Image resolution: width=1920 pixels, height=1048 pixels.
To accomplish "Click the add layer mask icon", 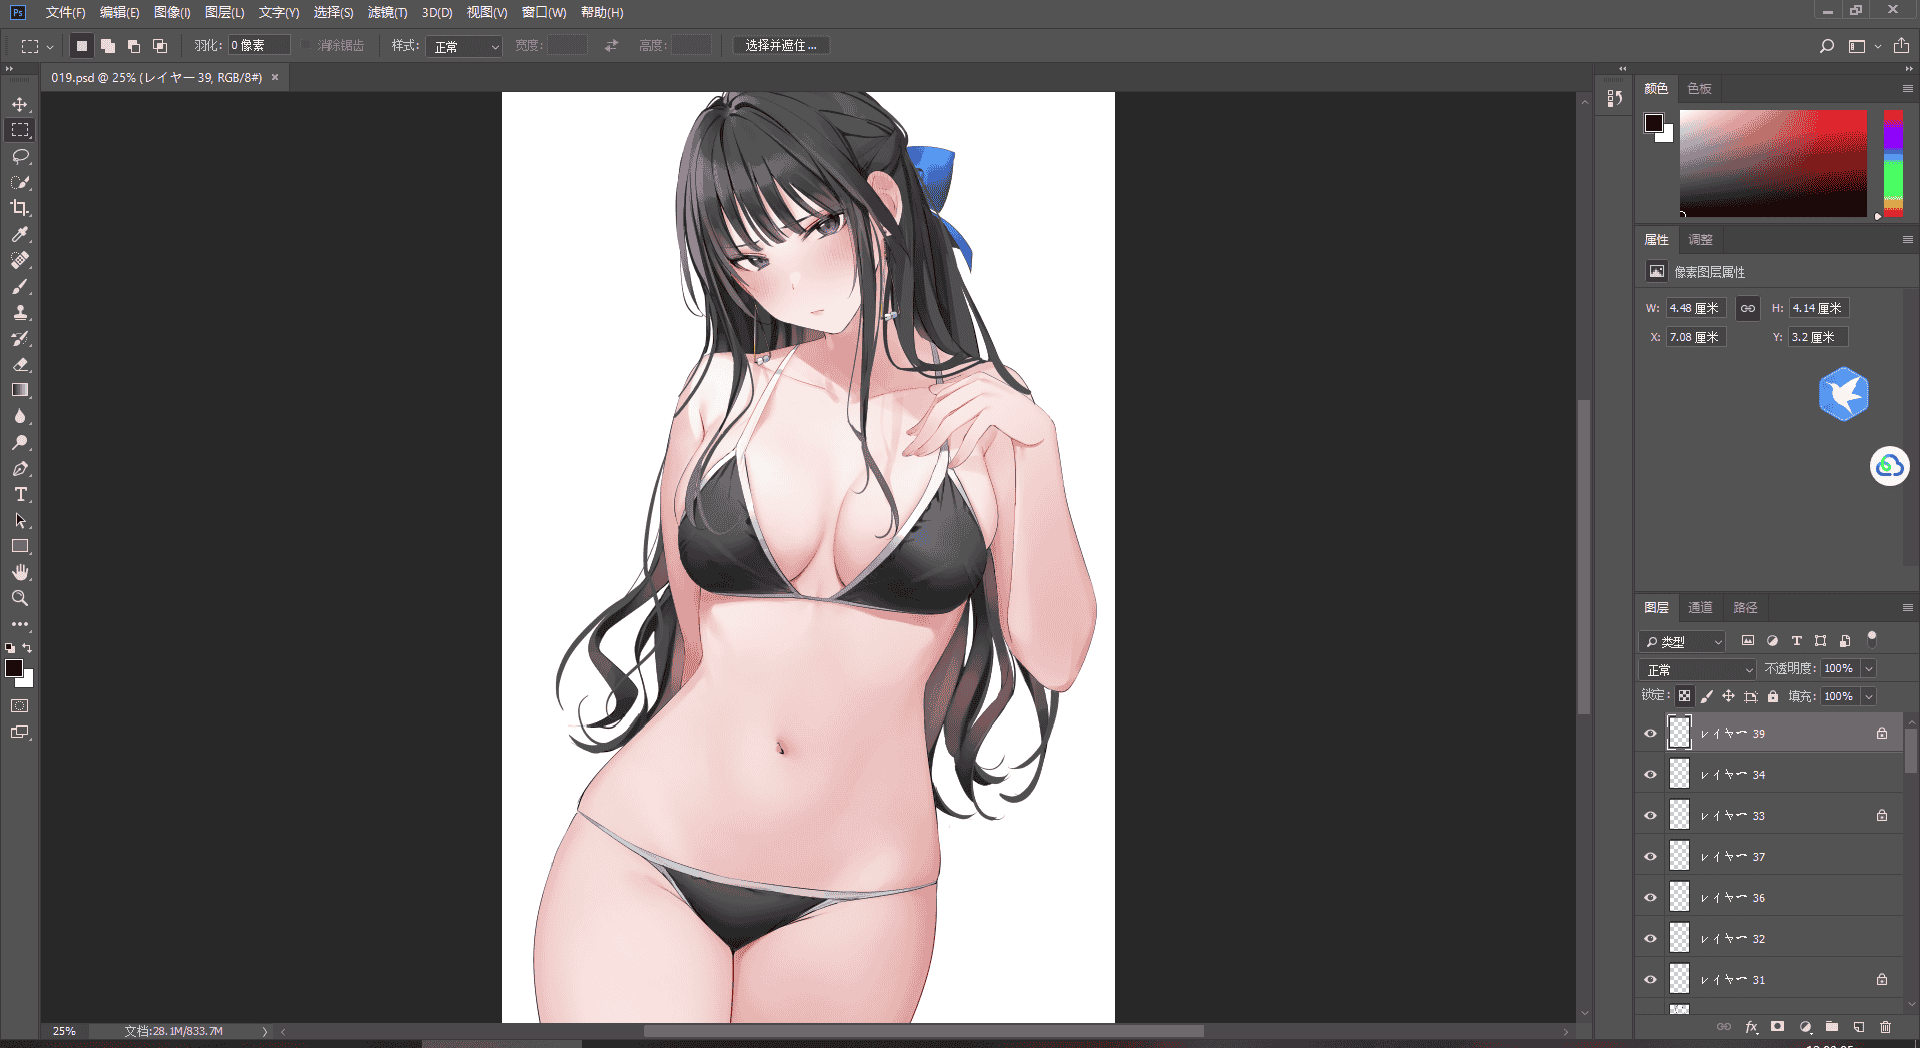I will [x=1777, y=1027].
